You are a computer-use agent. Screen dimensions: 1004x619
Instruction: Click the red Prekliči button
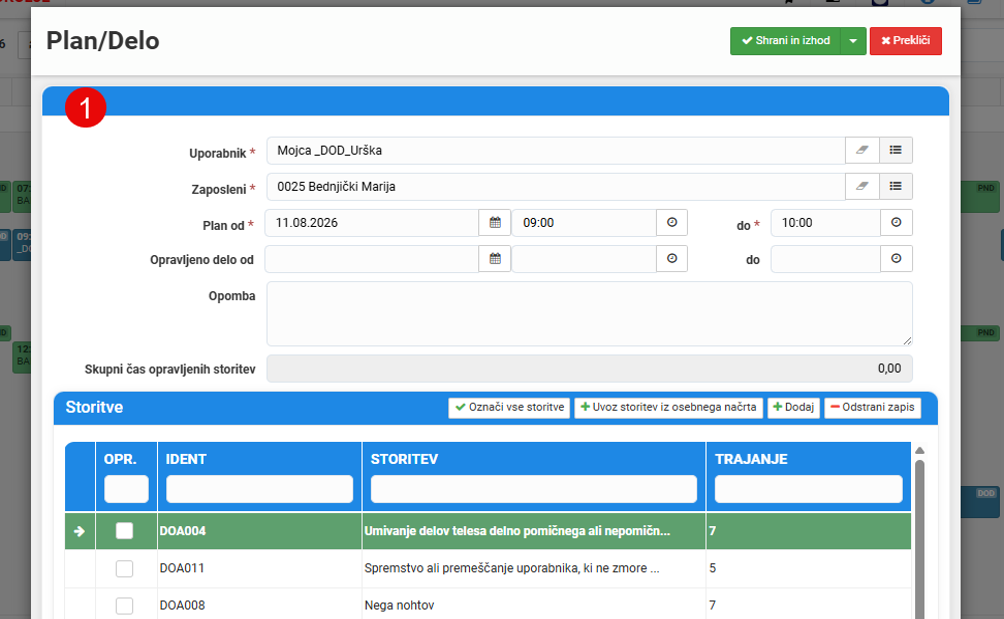[905, 41]
